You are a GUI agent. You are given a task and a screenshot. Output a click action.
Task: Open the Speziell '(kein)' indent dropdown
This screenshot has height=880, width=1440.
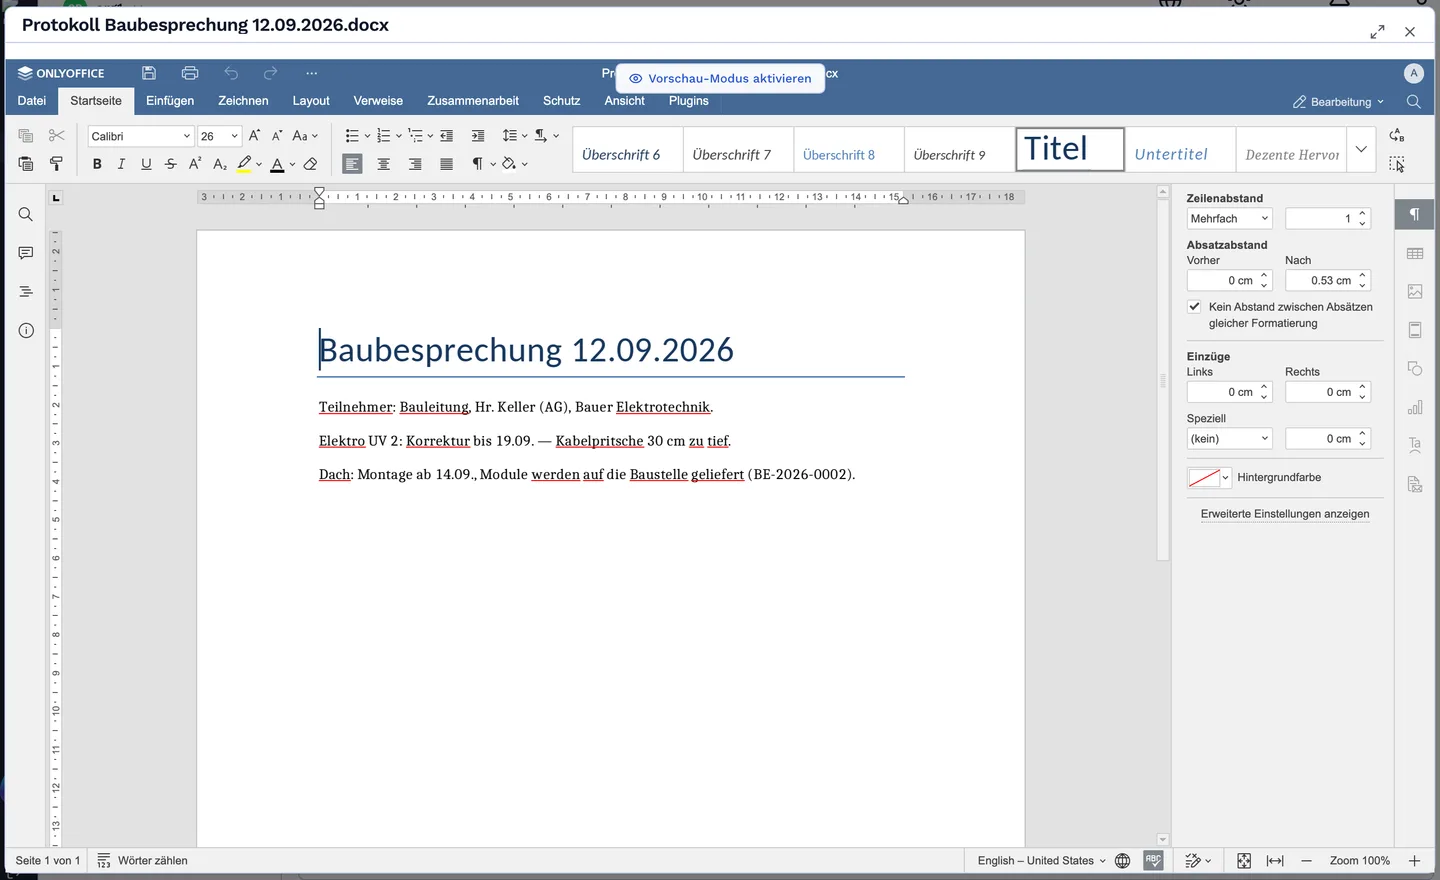tap(1229, 439)
